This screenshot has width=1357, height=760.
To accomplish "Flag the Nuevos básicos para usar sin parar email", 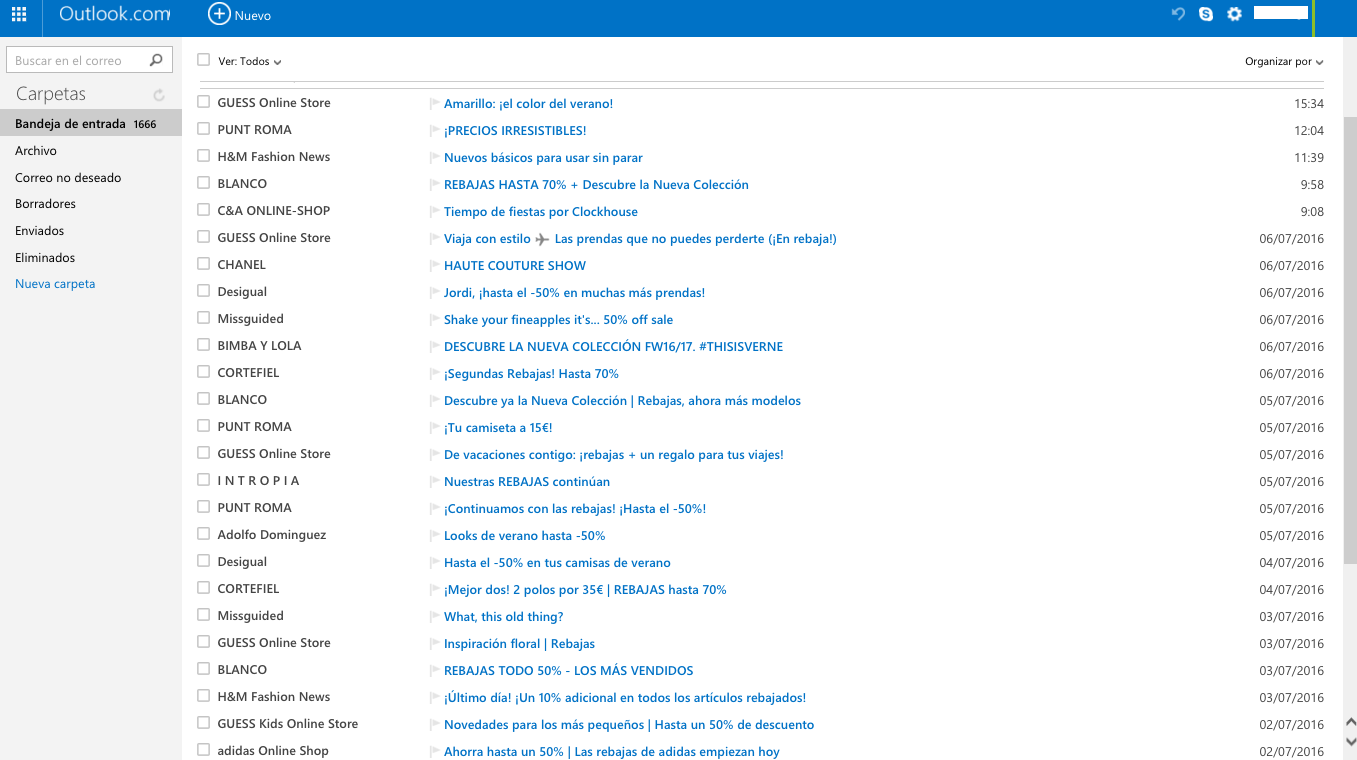I will (435, 158).
